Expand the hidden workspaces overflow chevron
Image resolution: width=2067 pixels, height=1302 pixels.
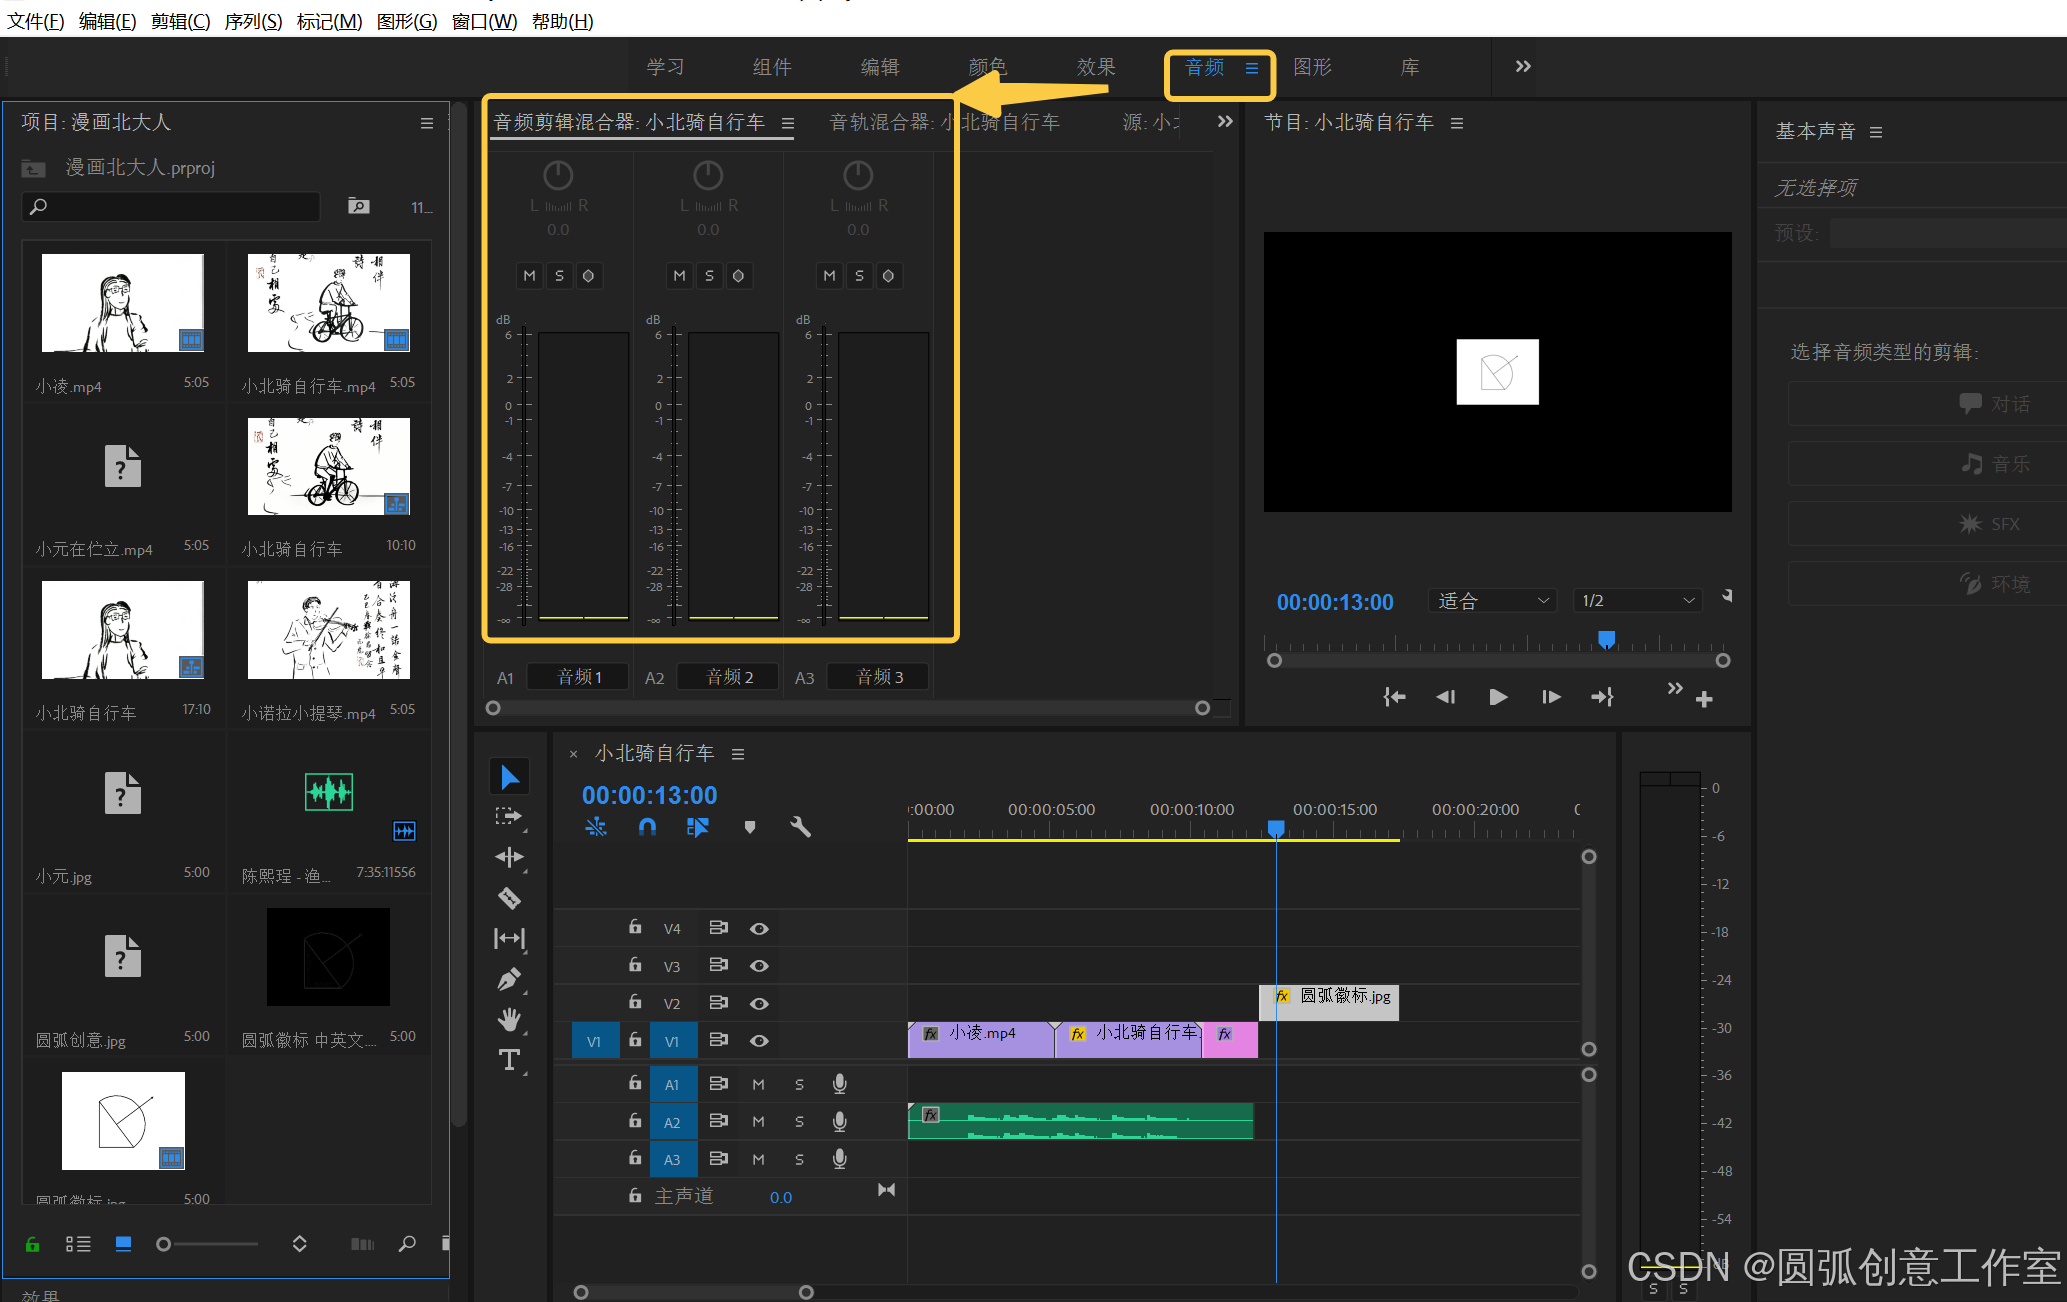point(1522,67)
